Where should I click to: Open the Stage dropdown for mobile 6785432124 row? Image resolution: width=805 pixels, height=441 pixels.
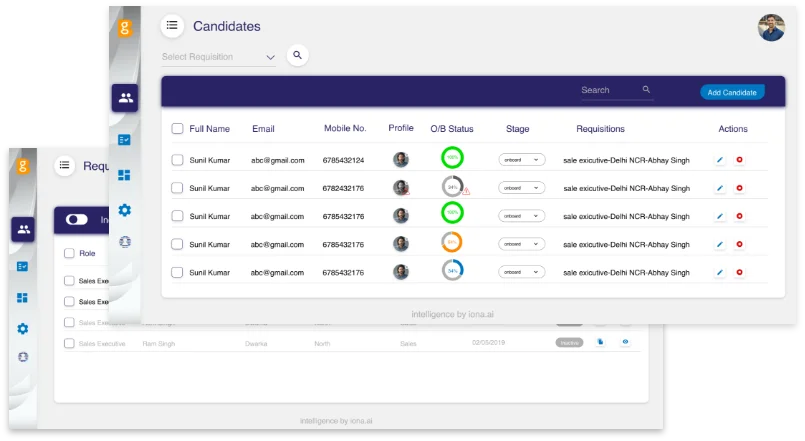tap(522, 160)
